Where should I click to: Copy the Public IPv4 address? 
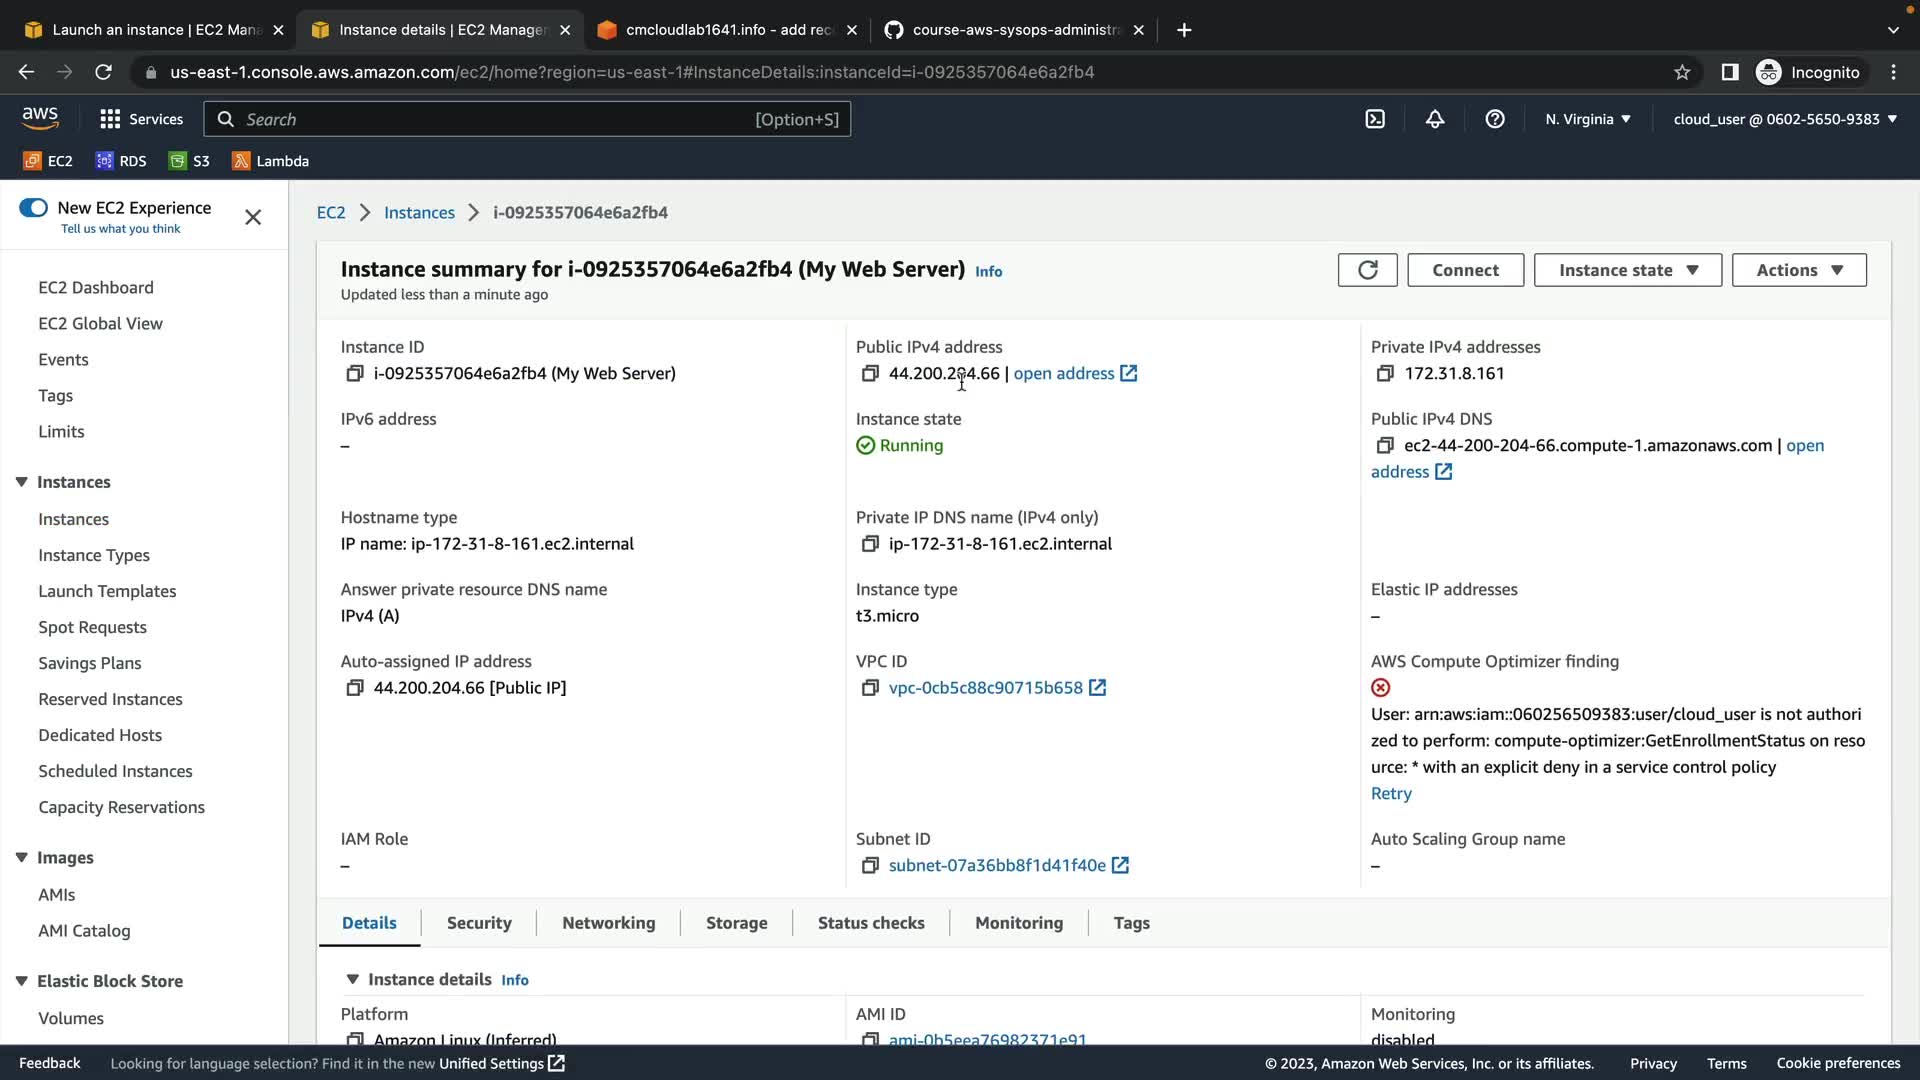(x=869, y=373)
